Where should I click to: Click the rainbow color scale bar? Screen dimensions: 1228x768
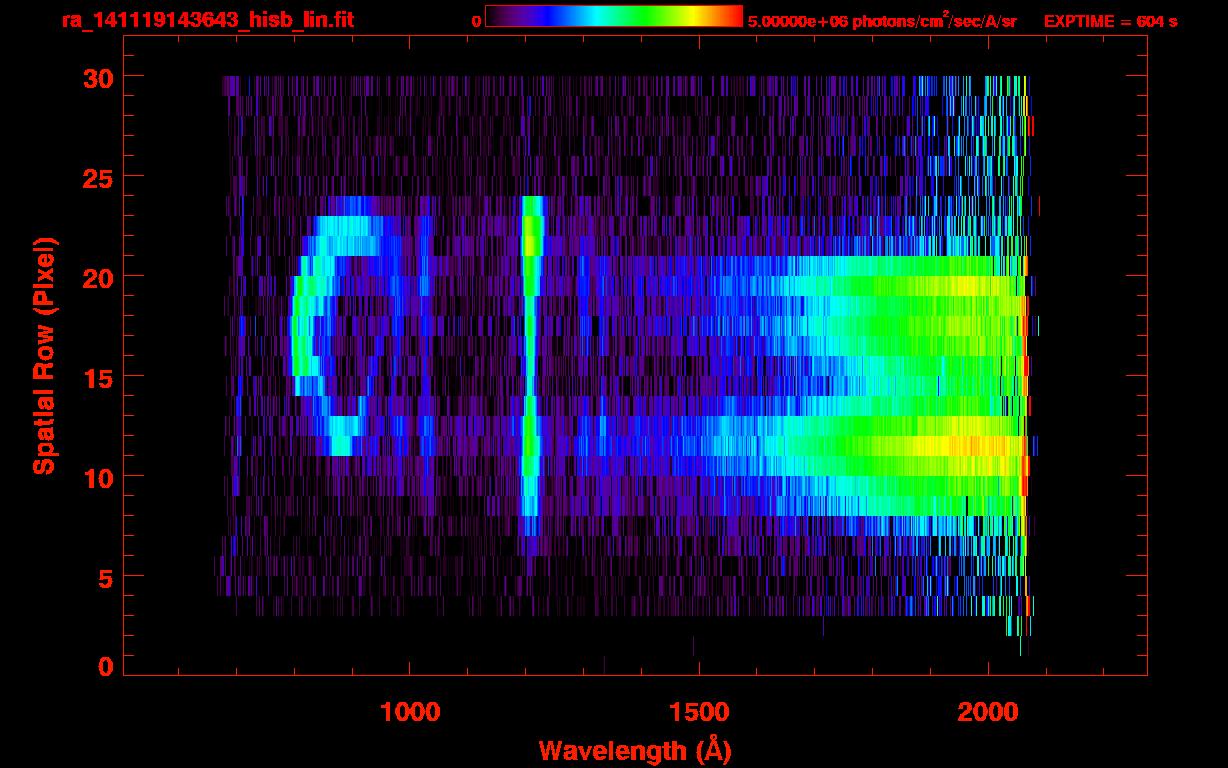click(614, 17)
